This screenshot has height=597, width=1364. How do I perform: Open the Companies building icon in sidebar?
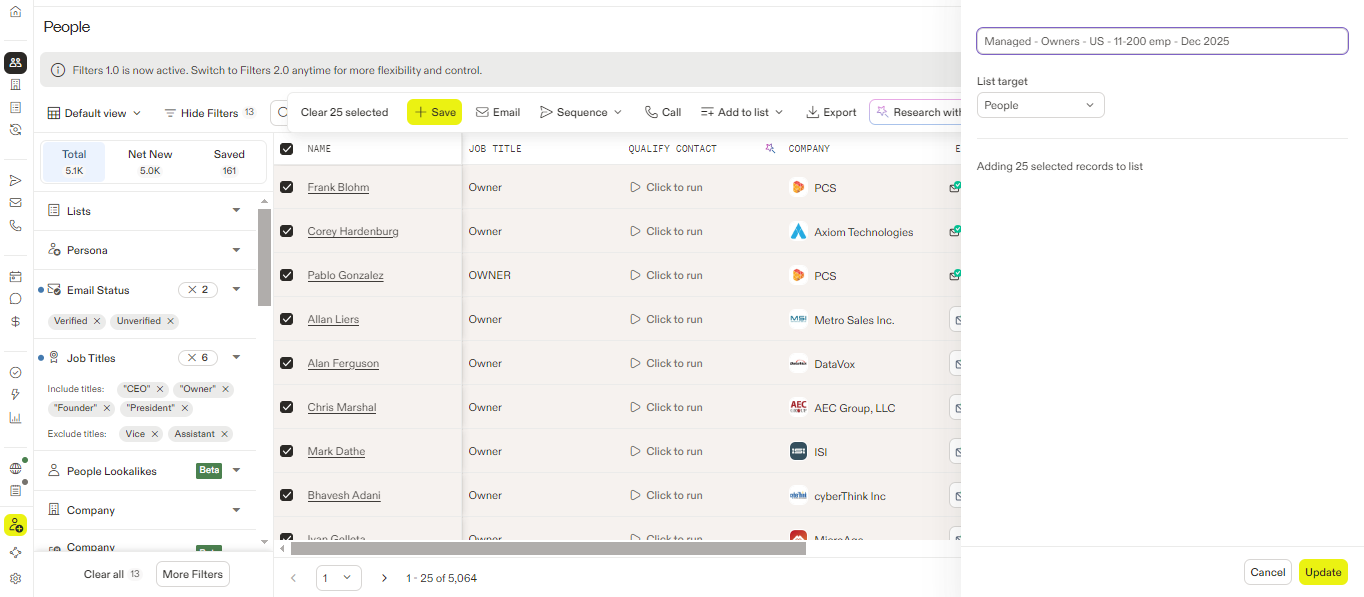tap(15, 85)
